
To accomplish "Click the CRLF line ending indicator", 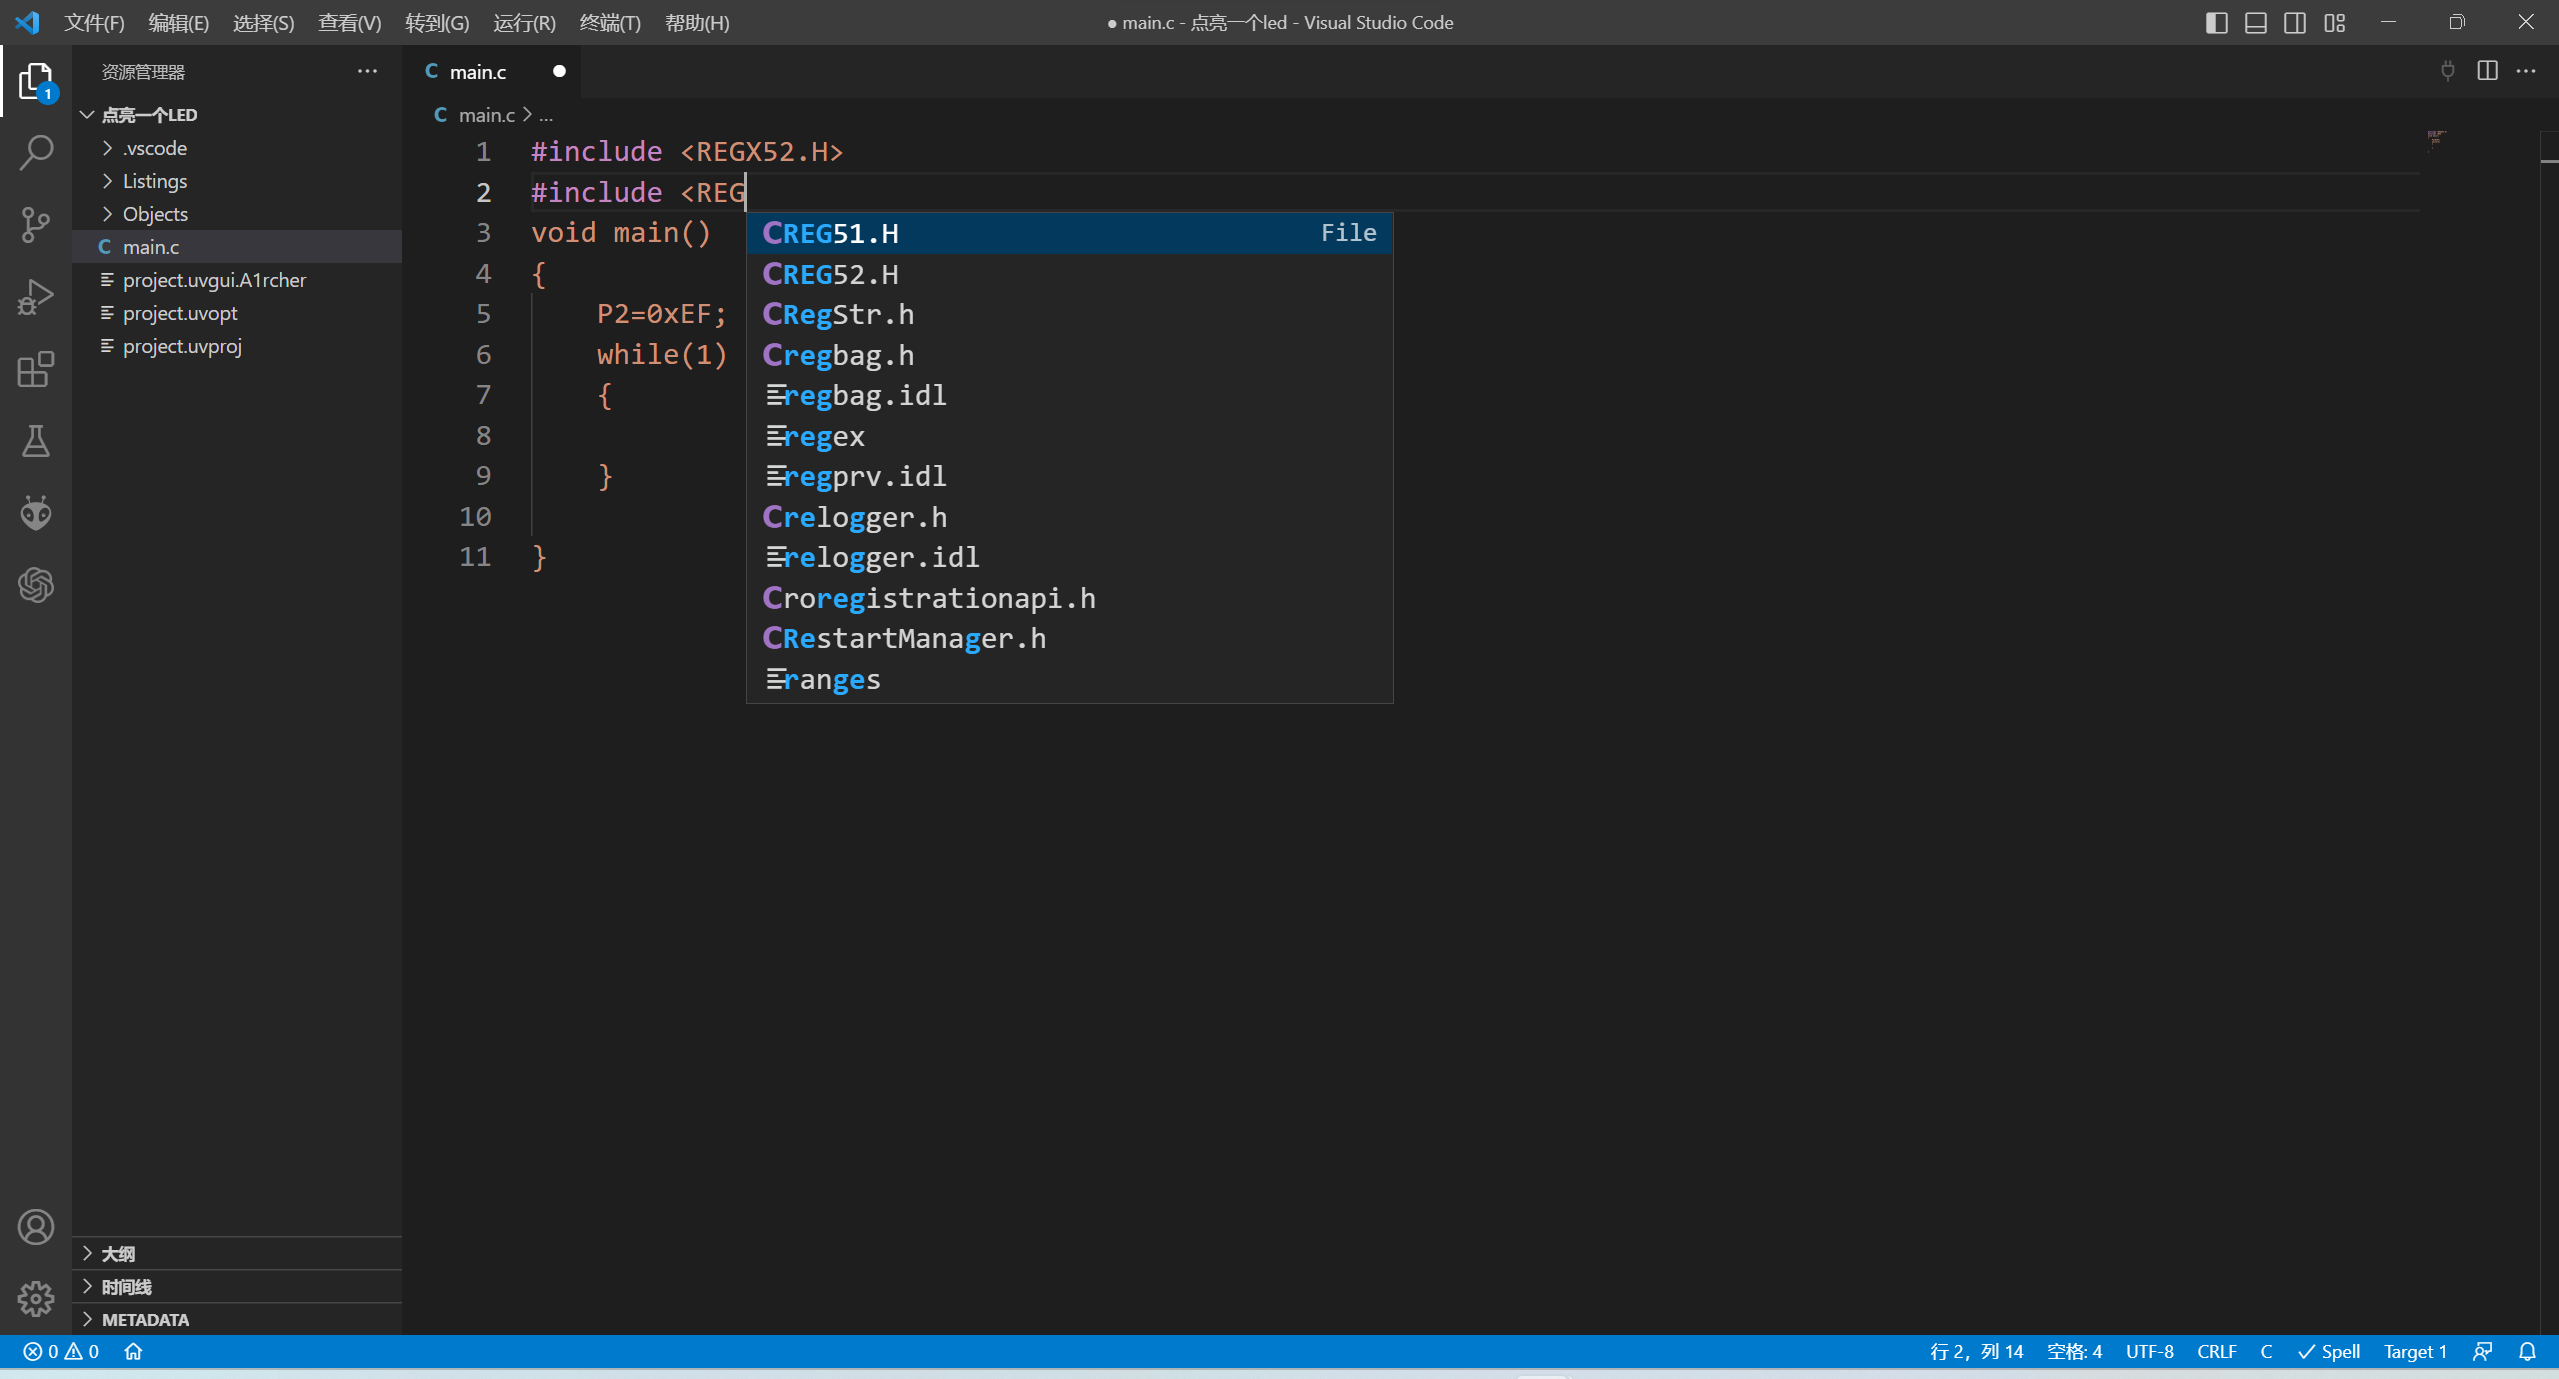I will (2216, 1351).
